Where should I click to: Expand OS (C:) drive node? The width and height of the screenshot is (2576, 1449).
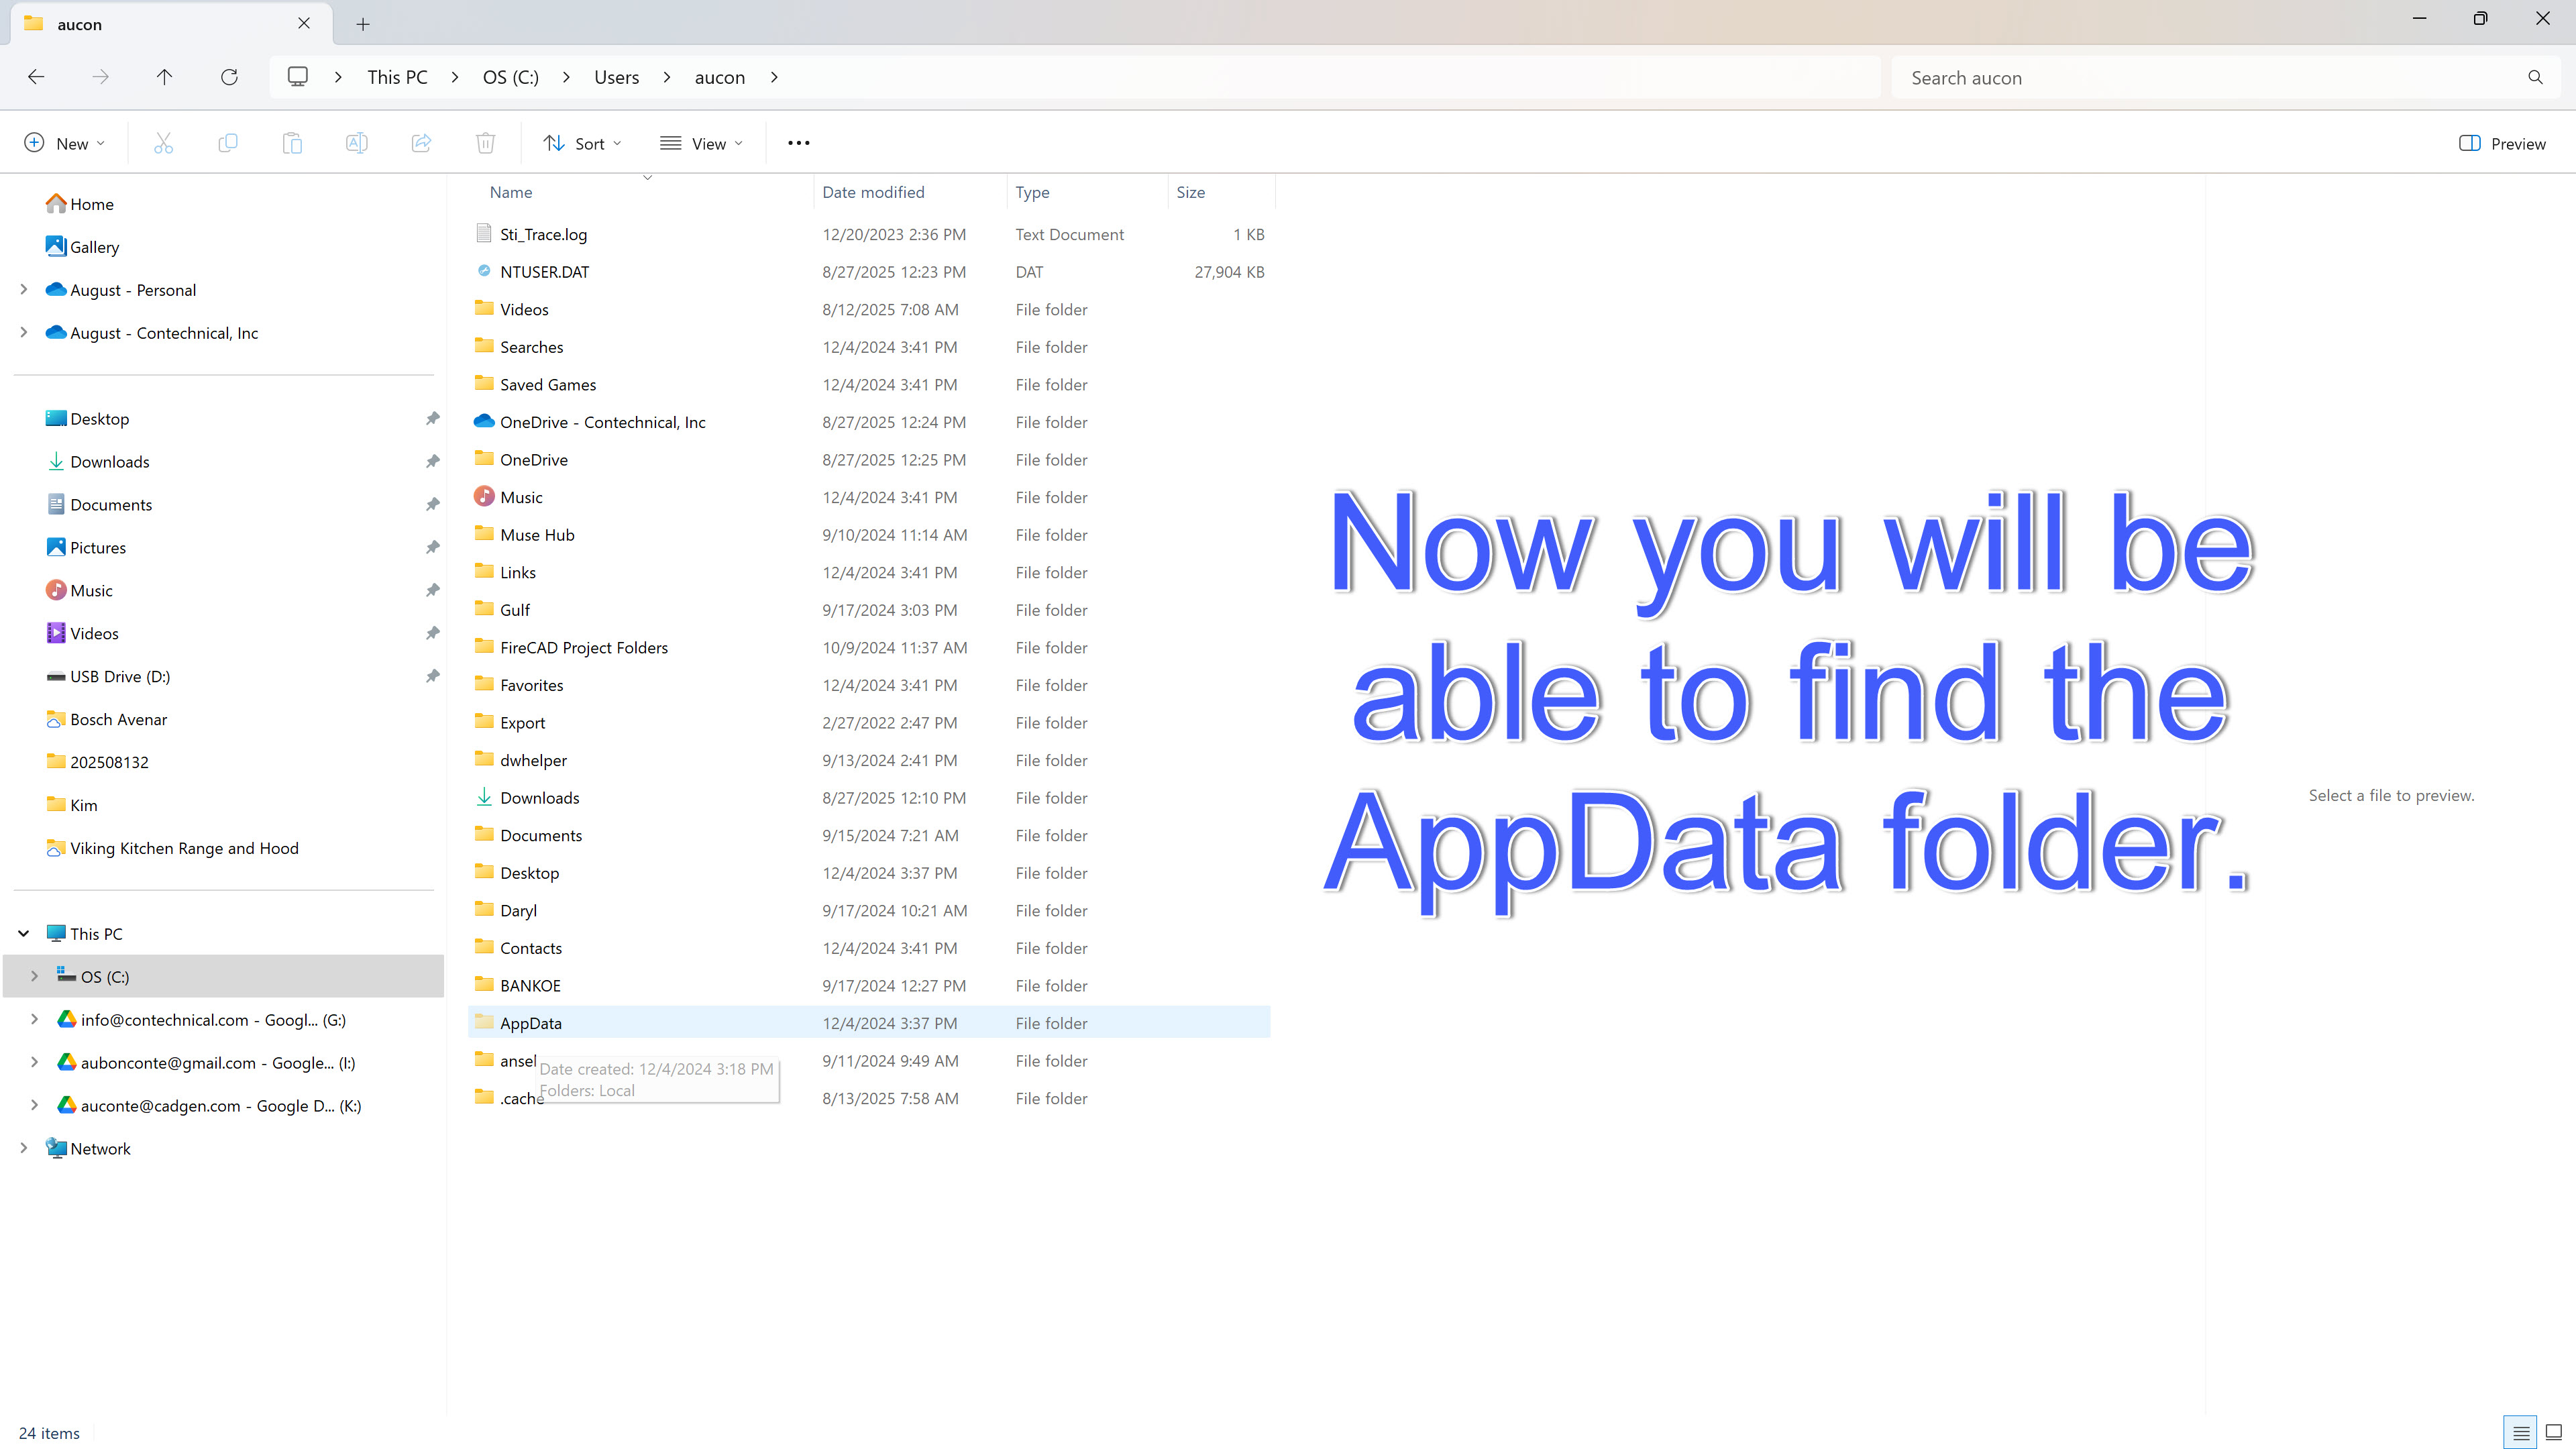point(35,977)
